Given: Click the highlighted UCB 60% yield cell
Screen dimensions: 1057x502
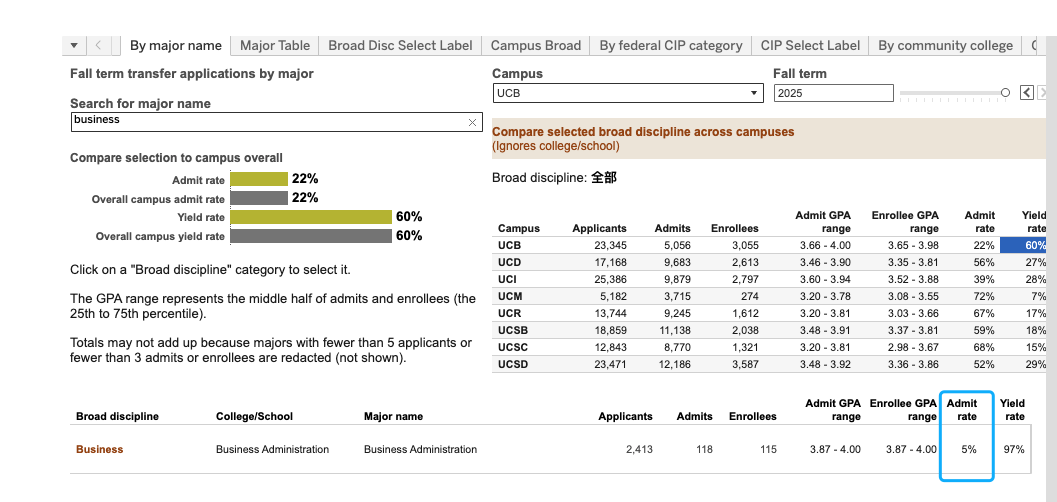Looking at the screenshot, I should pos(1023,245).
